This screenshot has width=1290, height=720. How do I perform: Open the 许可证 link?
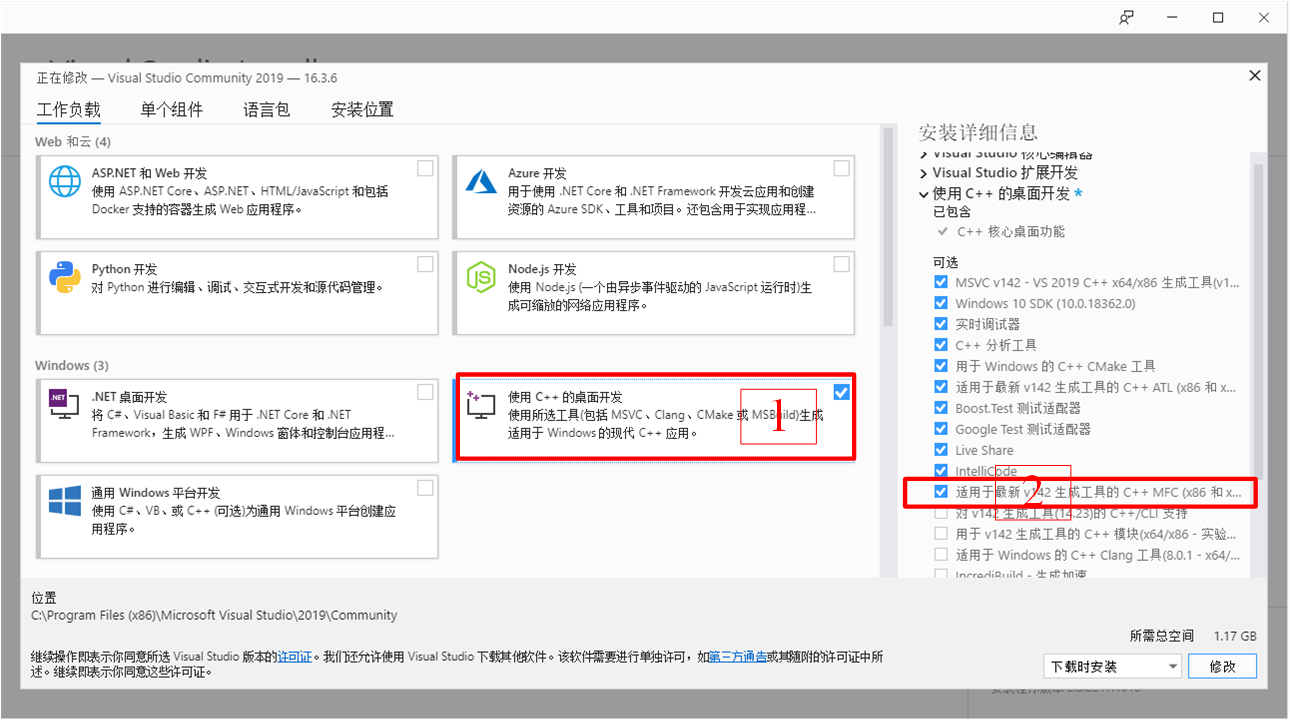click(x=294, y=656)
